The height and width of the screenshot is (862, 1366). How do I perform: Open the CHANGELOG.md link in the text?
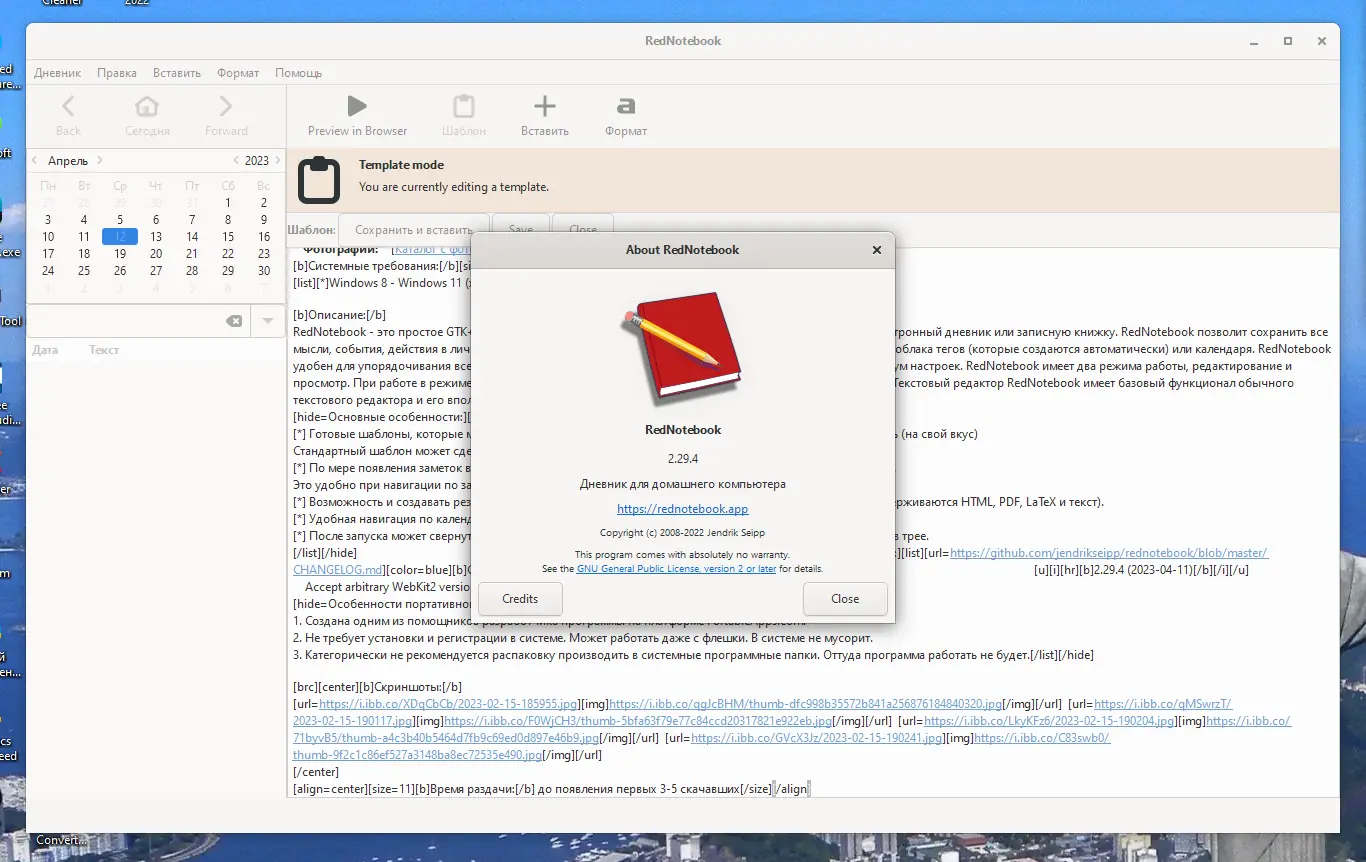click(x=338, y=570)
